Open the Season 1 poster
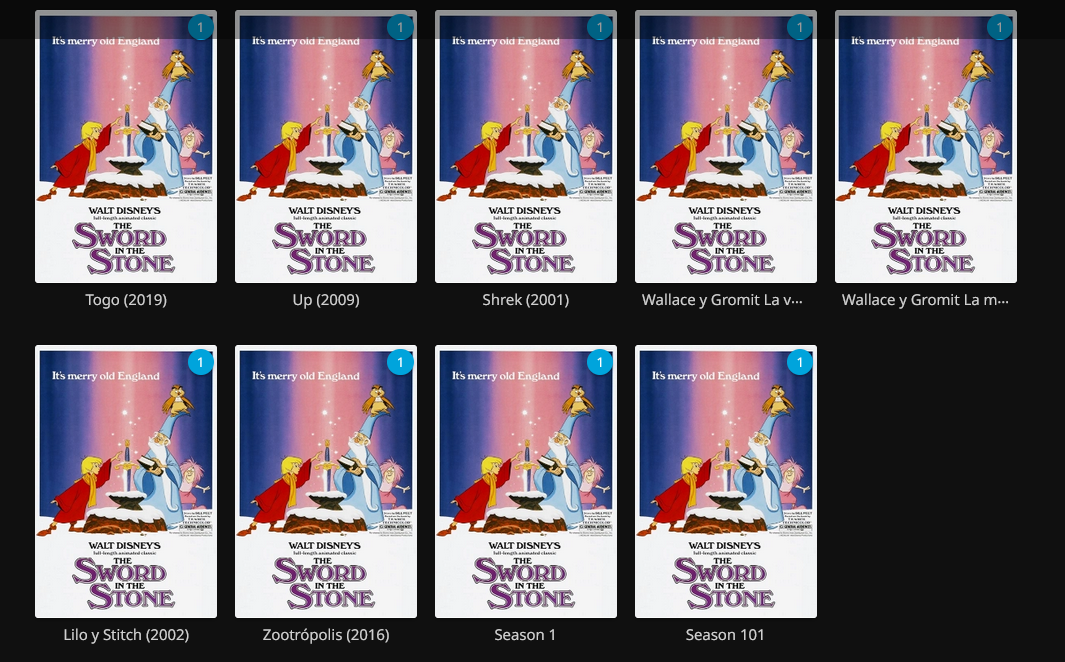The width and height of the screenshot is (1065, 662). point(526,481)
